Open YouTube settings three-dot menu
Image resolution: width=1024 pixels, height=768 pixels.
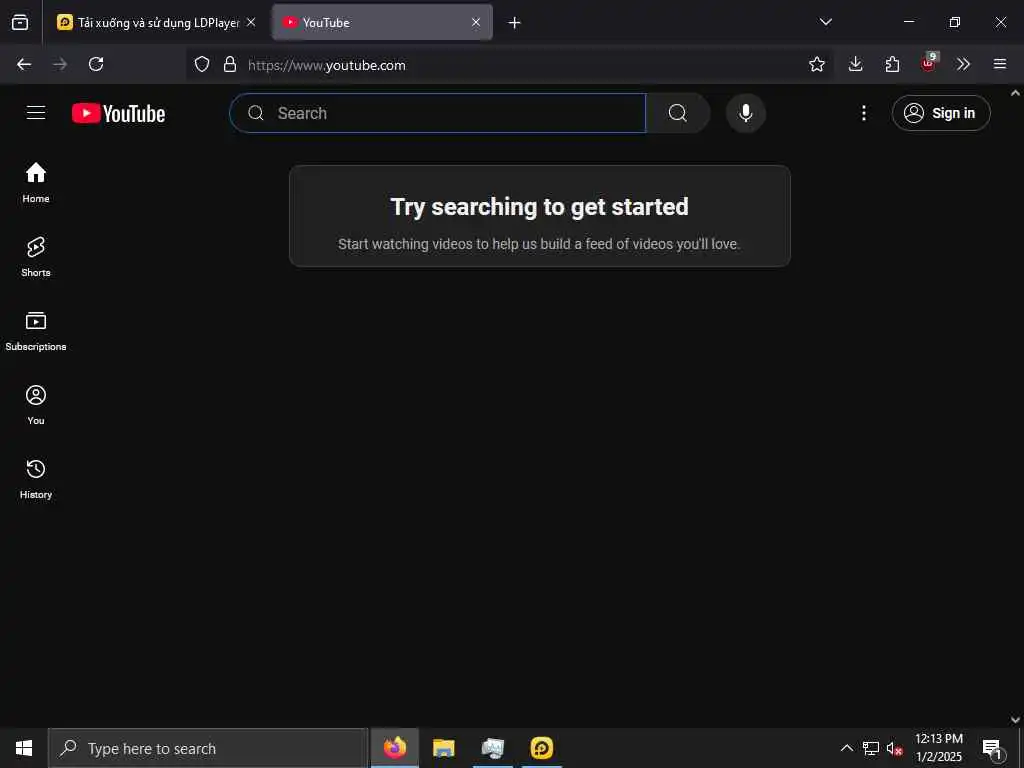coord(863,113)
